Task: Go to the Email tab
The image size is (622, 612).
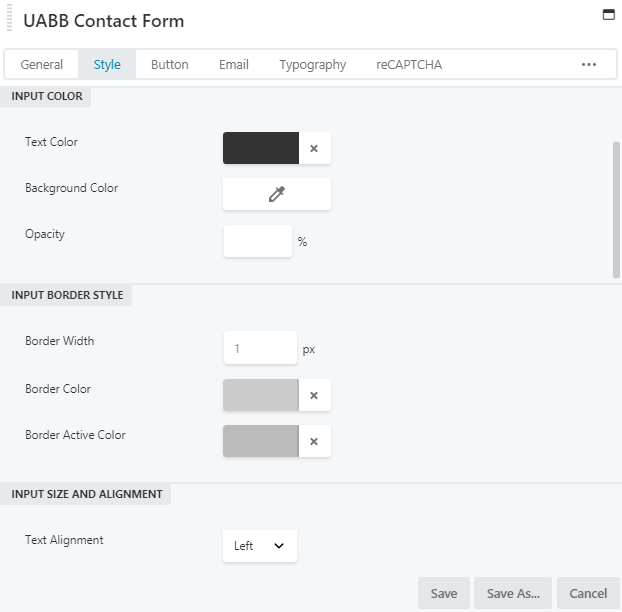Action: (x=234, y=64)
